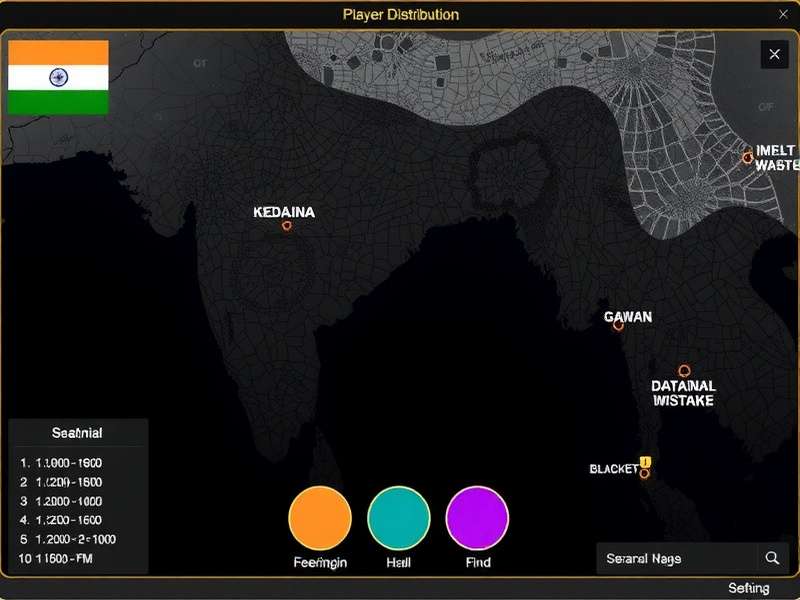Click the KEDAINA map marker

[287, 225]
